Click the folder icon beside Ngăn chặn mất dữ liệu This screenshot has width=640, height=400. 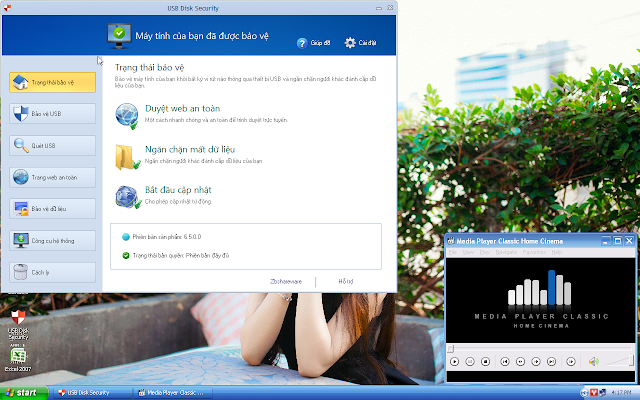127,157
